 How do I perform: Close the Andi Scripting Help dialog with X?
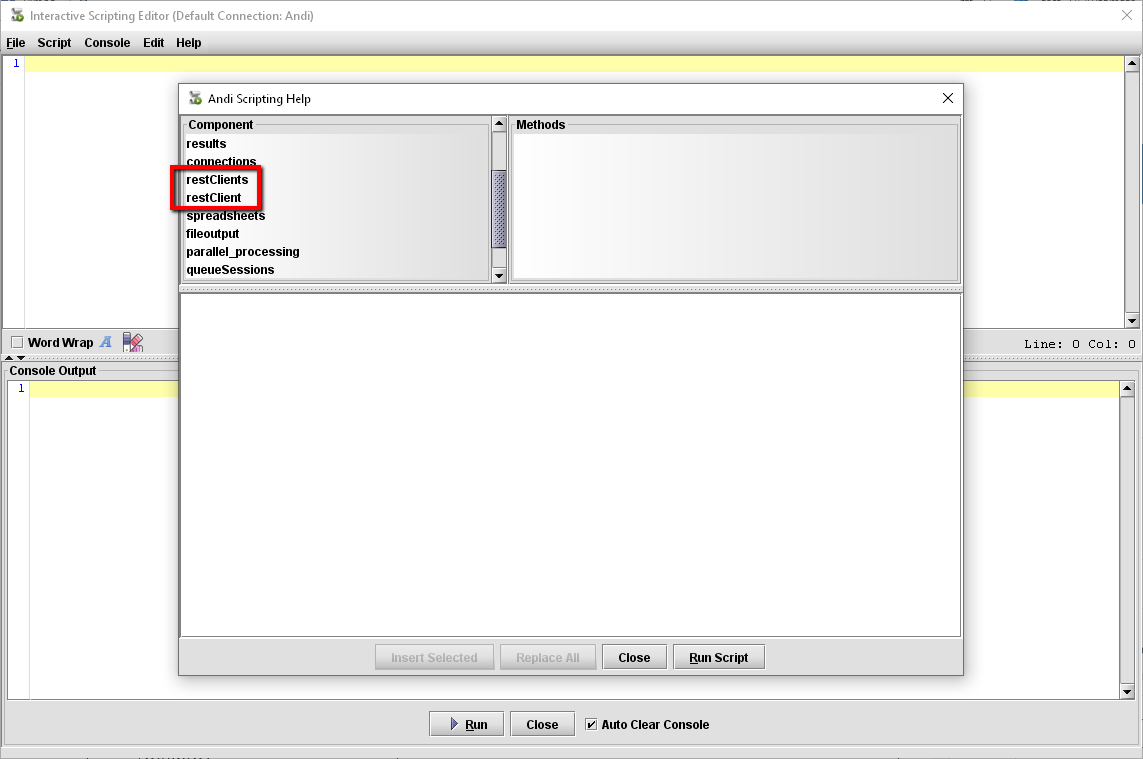click(x=948, y=98)
